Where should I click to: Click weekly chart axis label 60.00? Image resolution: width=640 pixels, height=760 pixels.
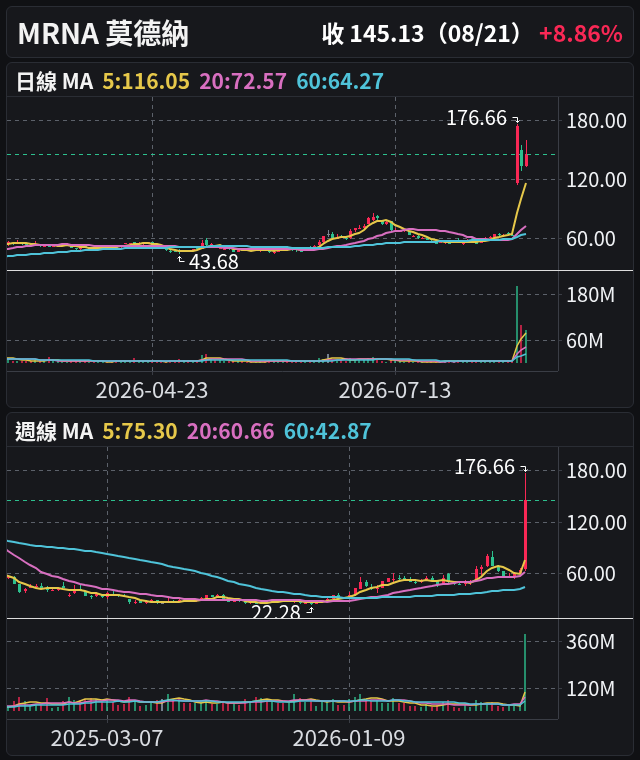pyautogui.click(x=591, y=574)
